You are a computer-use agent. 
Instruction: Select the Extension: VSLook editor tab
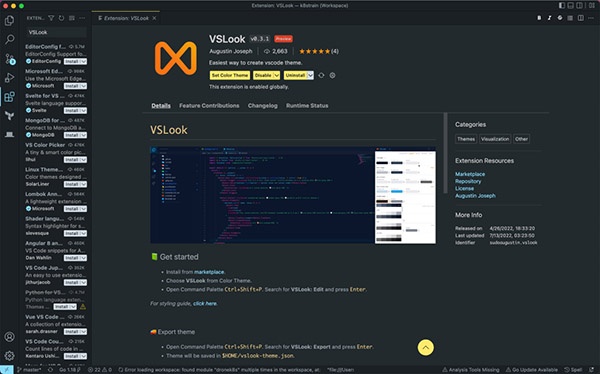pyautogui.click(x=126, y=18)
